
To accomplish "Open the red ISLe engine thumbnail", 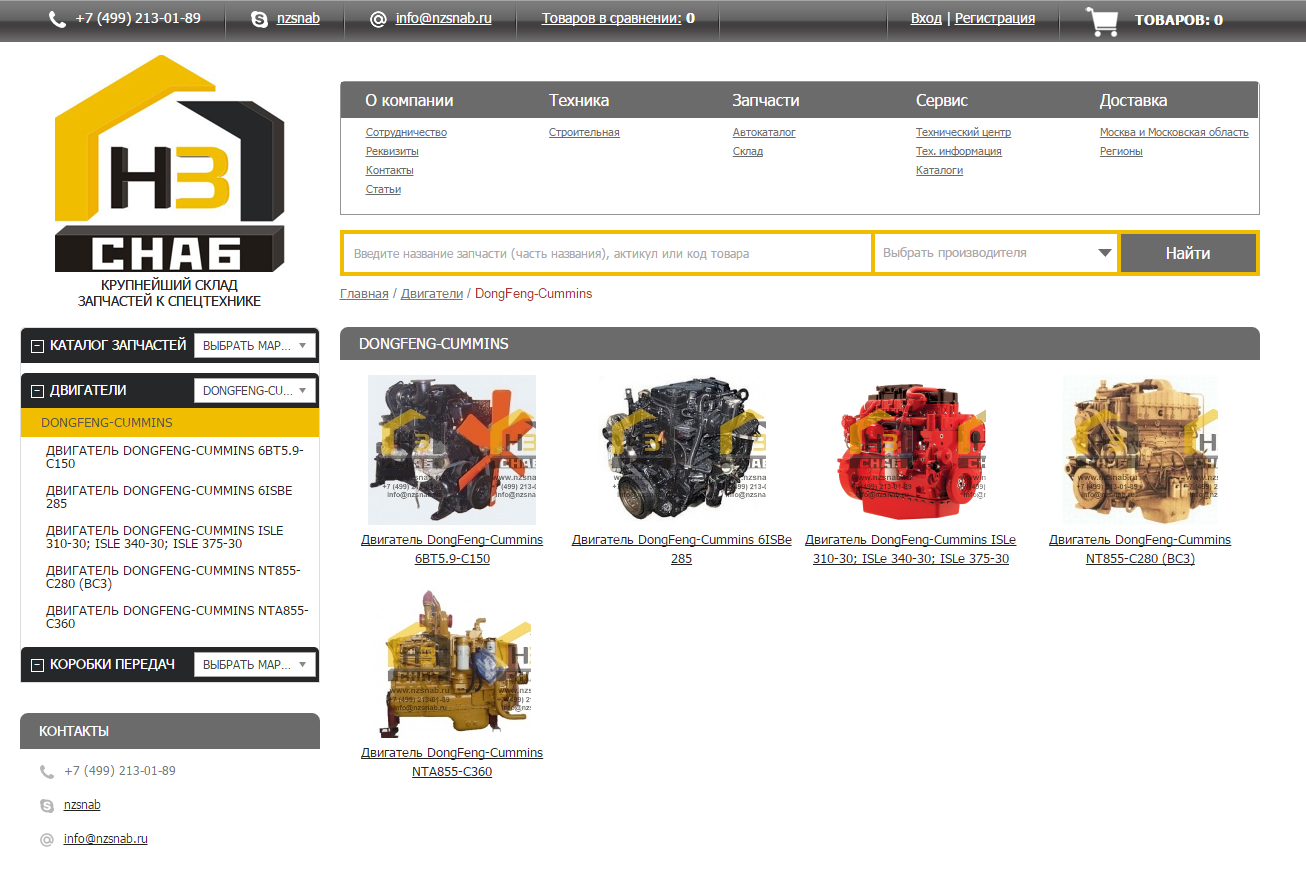I will [911, 450].
